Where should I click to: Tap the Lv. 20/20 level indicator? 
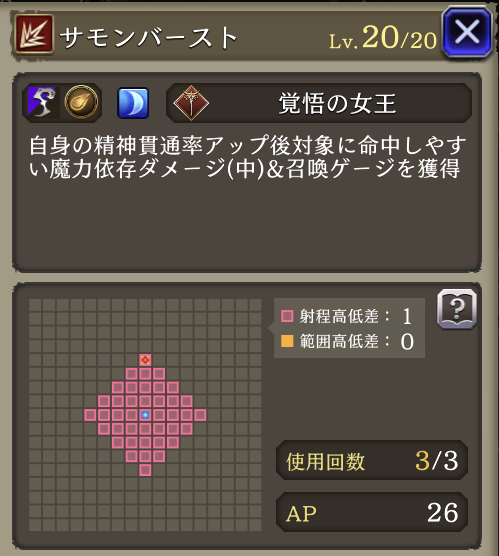(x=383, y=38)
